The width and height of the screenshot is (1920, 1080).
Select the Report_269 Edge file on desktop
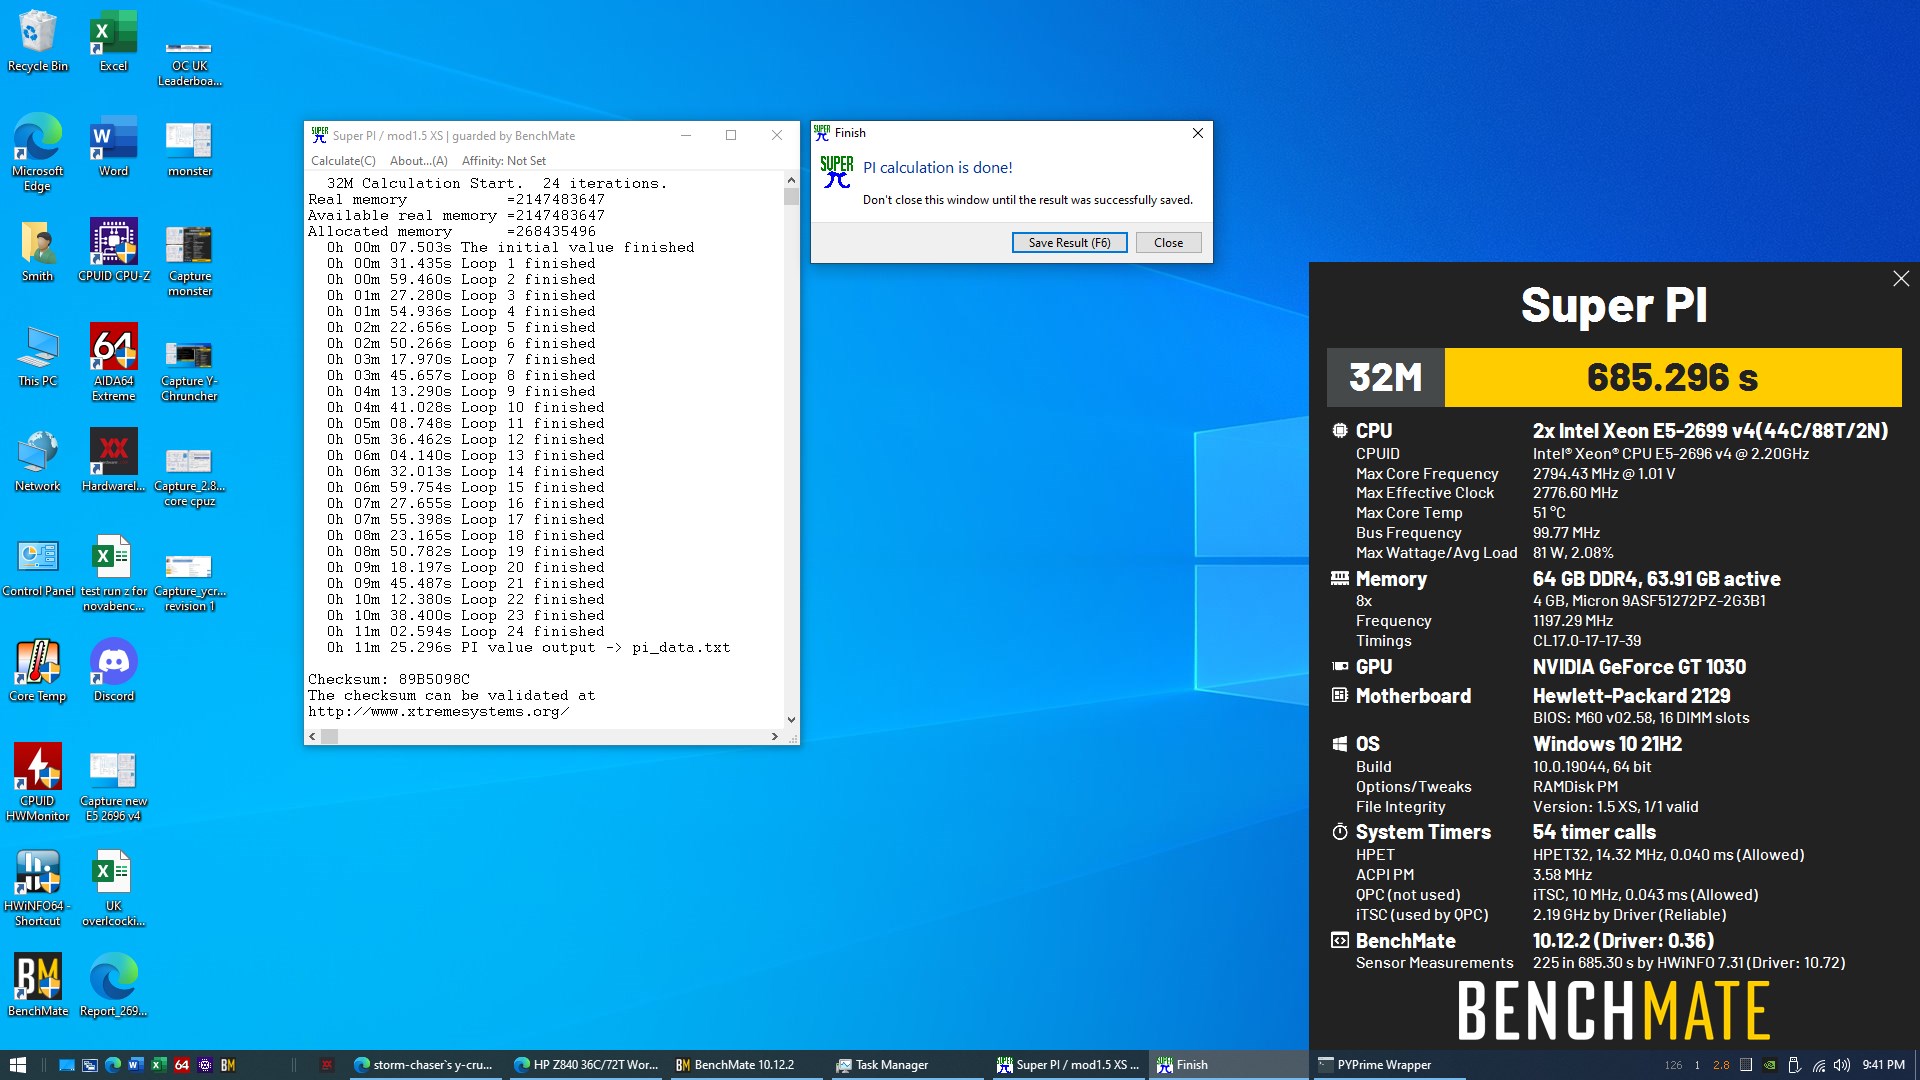113,986
